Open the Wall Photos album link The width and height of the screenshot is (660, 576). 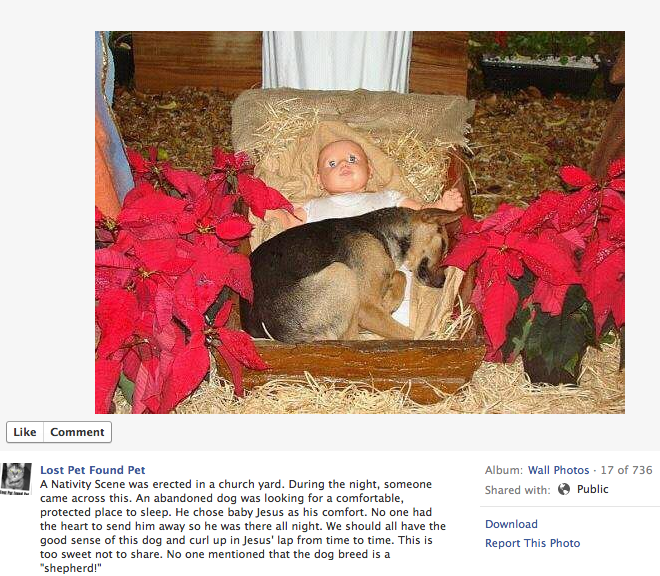coord(558,470)
